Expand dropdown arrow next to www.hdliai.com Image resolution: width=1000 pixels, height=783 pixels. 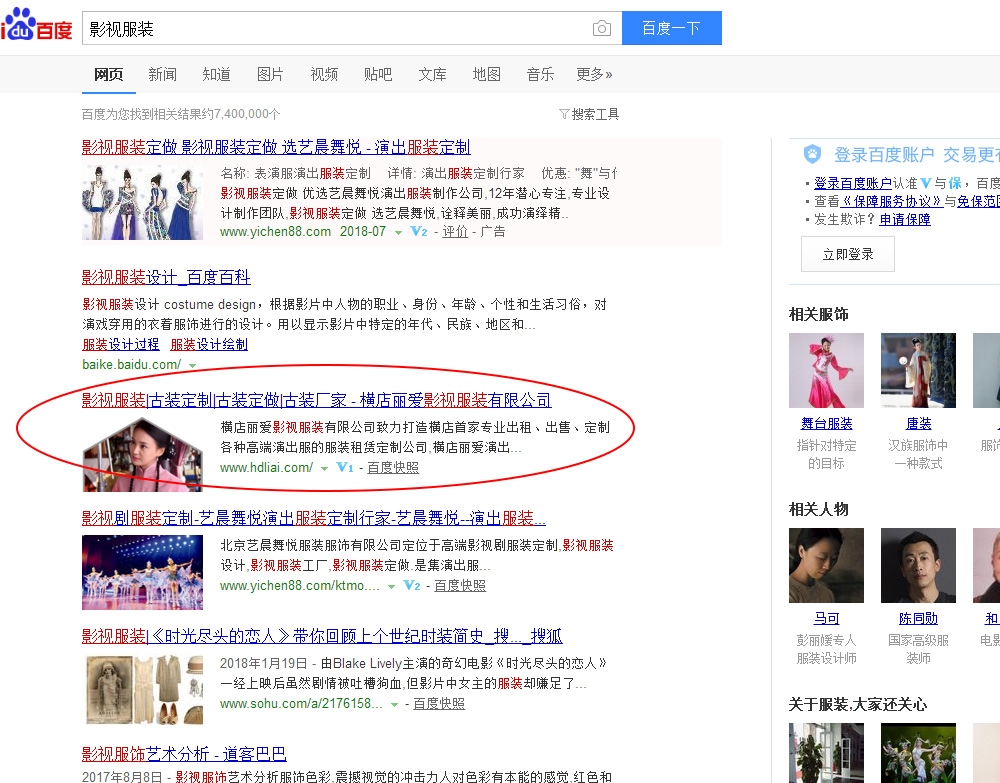(x=324, y=469)
